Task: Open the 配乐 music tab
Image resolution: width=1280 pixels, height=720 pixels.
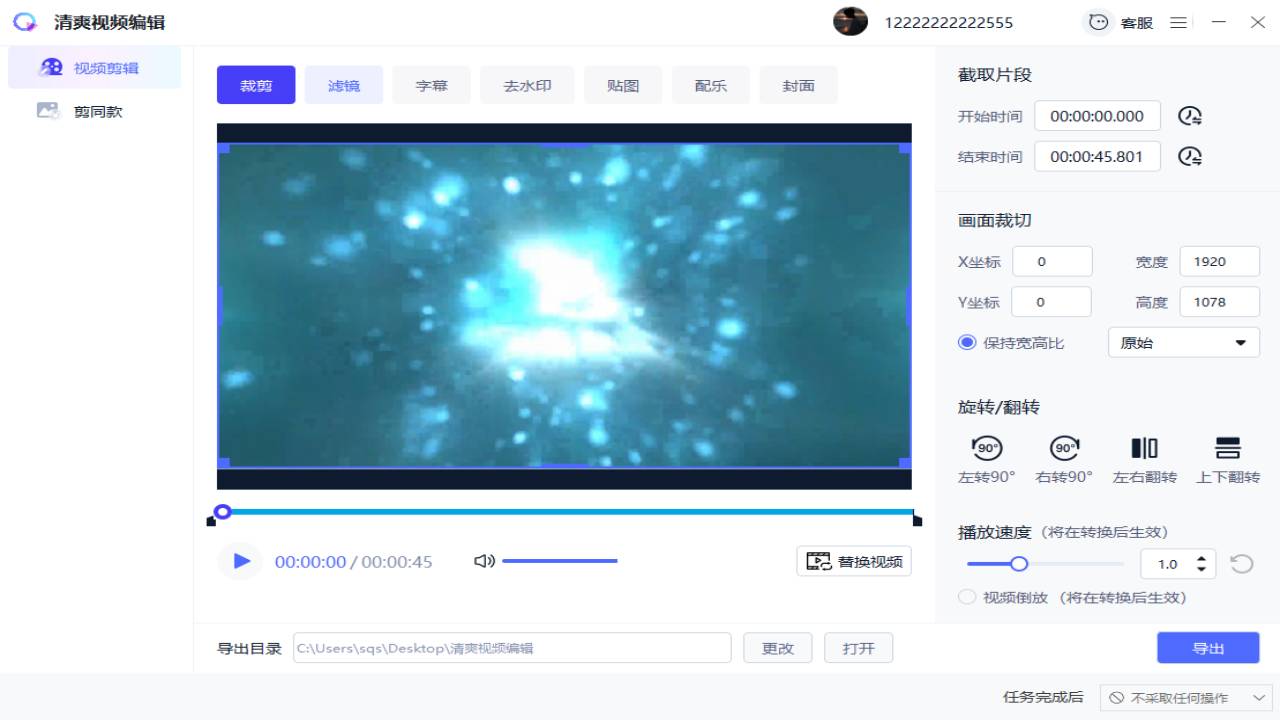Action: coord(710,85)
